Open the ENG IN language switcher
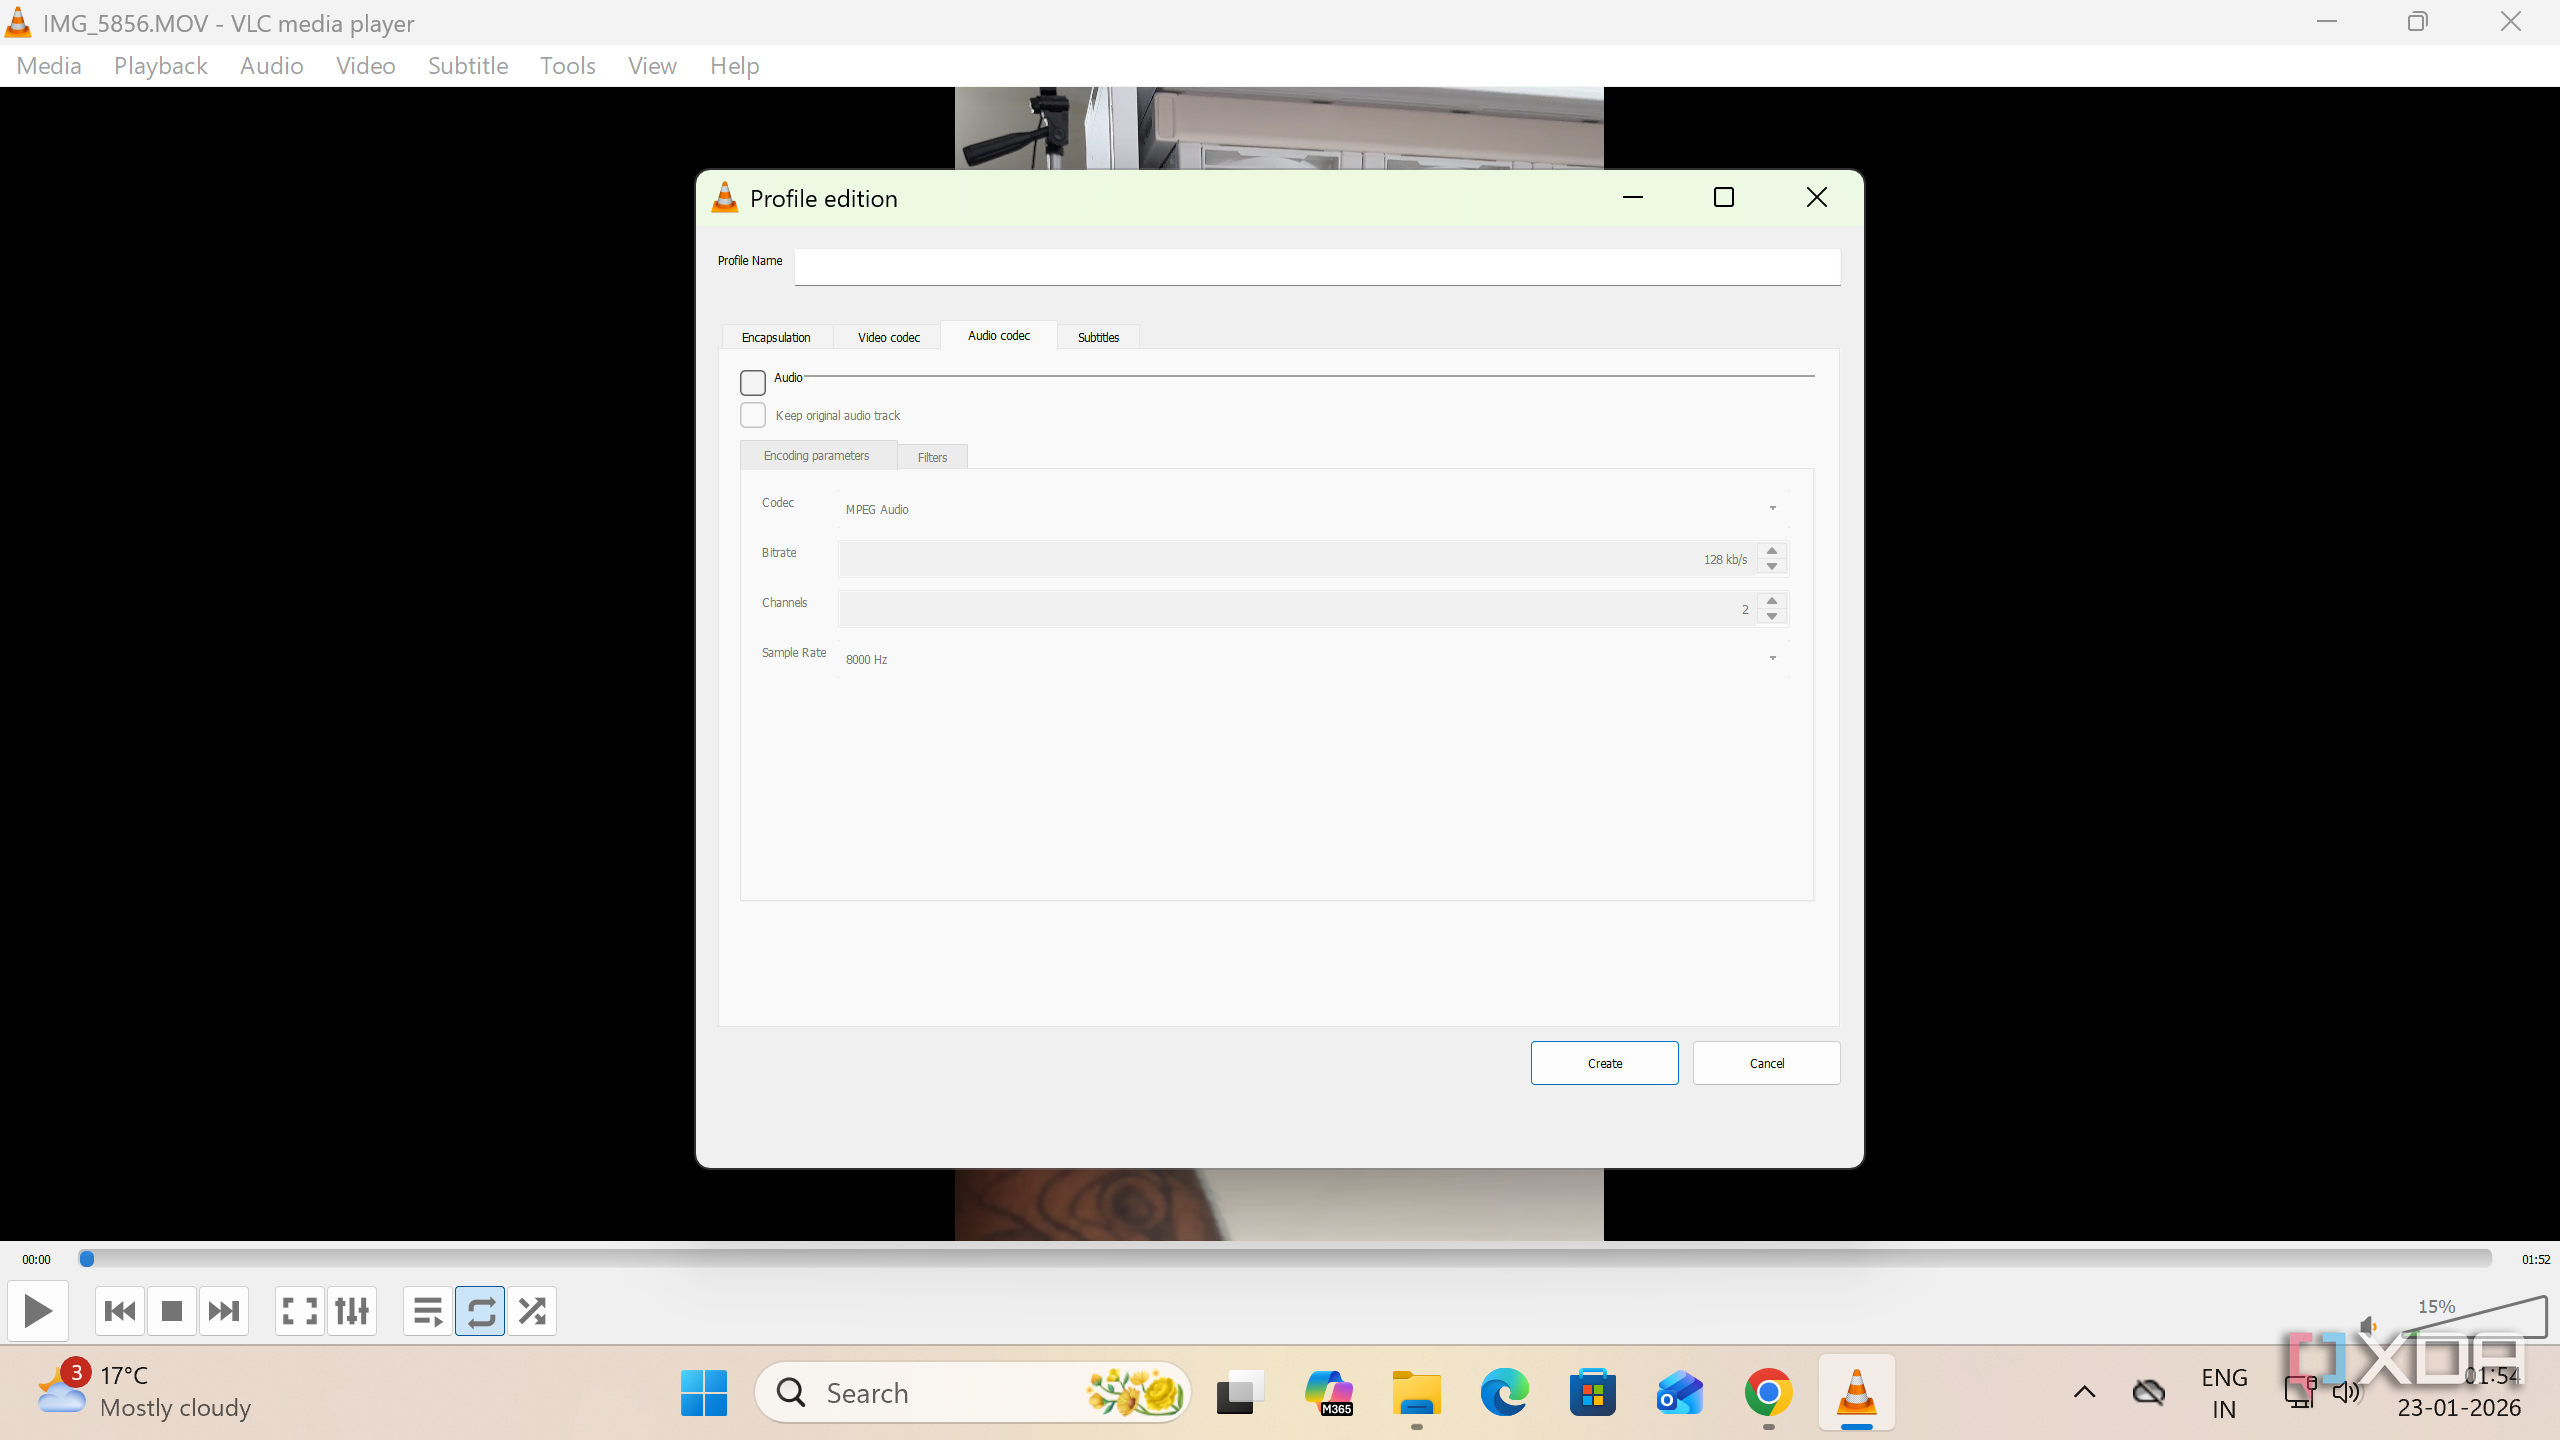Image resolution: width=2560 pixels, height=1440 pixels. (x=2224, y=1393)
